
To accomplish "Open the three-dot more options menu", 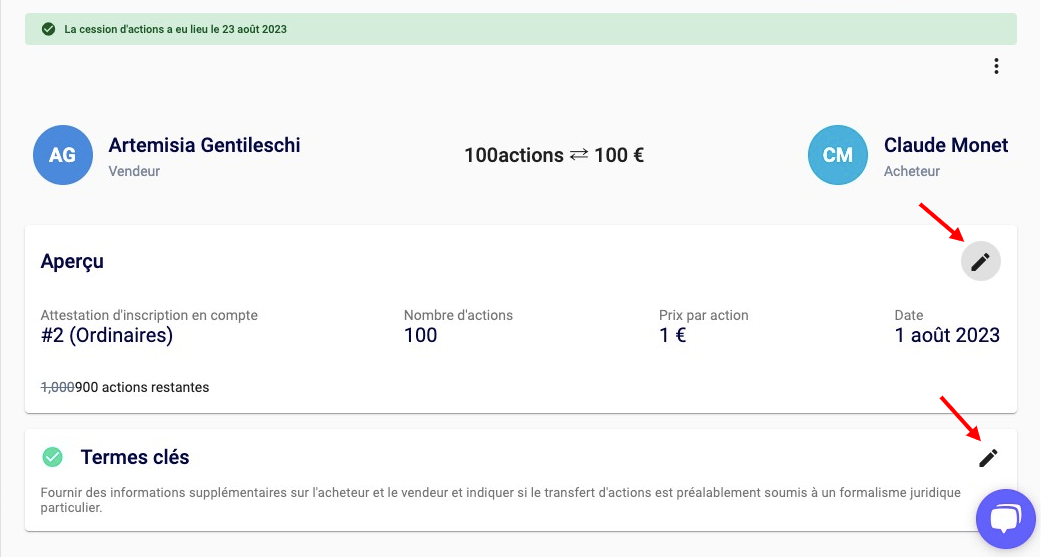I will tap(995, 67).
